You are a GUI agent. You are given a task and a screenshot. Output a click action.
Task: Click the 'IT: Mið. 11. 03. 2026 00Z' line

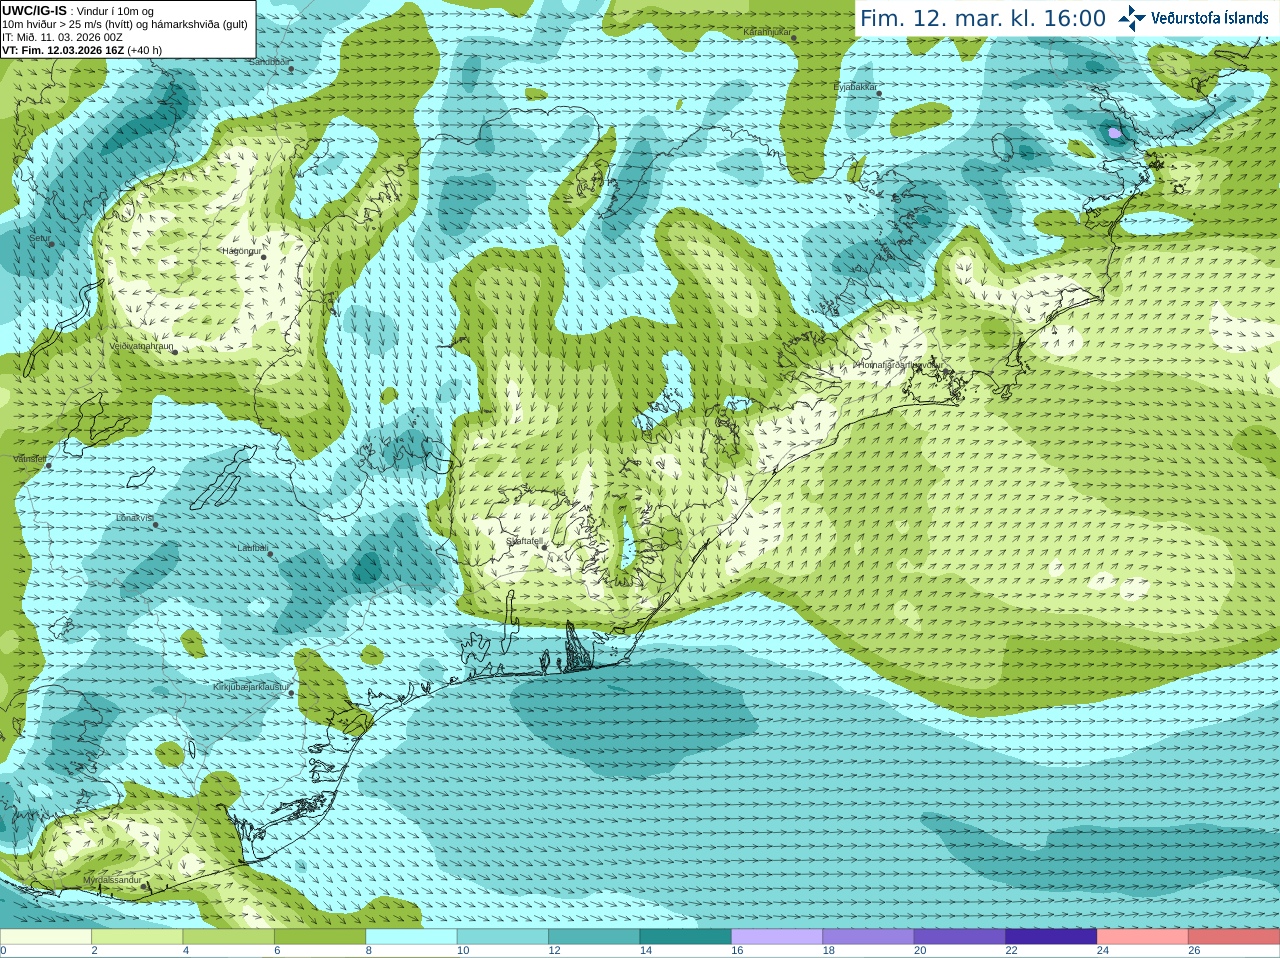(62, 37)
